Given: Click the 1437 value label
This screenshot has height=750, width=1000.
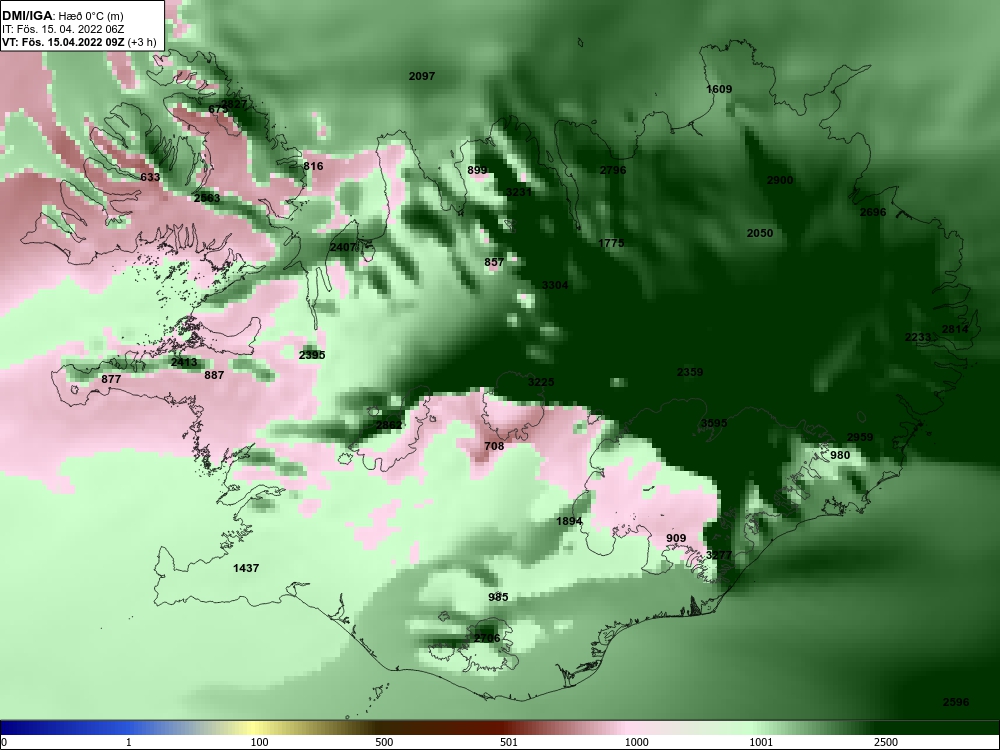Looking at the screenshot, I should (x=246, y=568).
